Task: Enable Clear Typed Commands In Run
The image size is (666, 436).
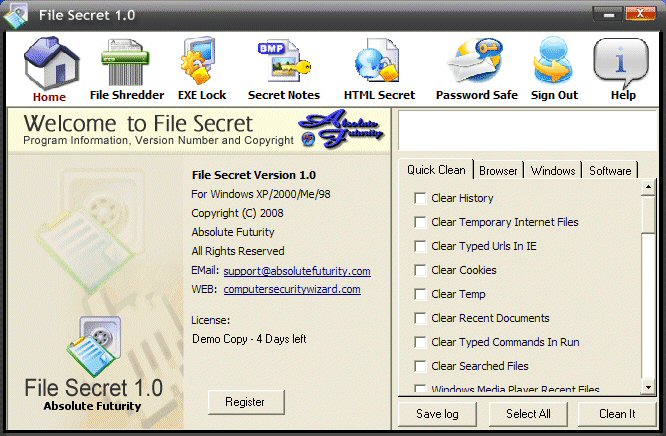Action: click(x=420, y=342)
